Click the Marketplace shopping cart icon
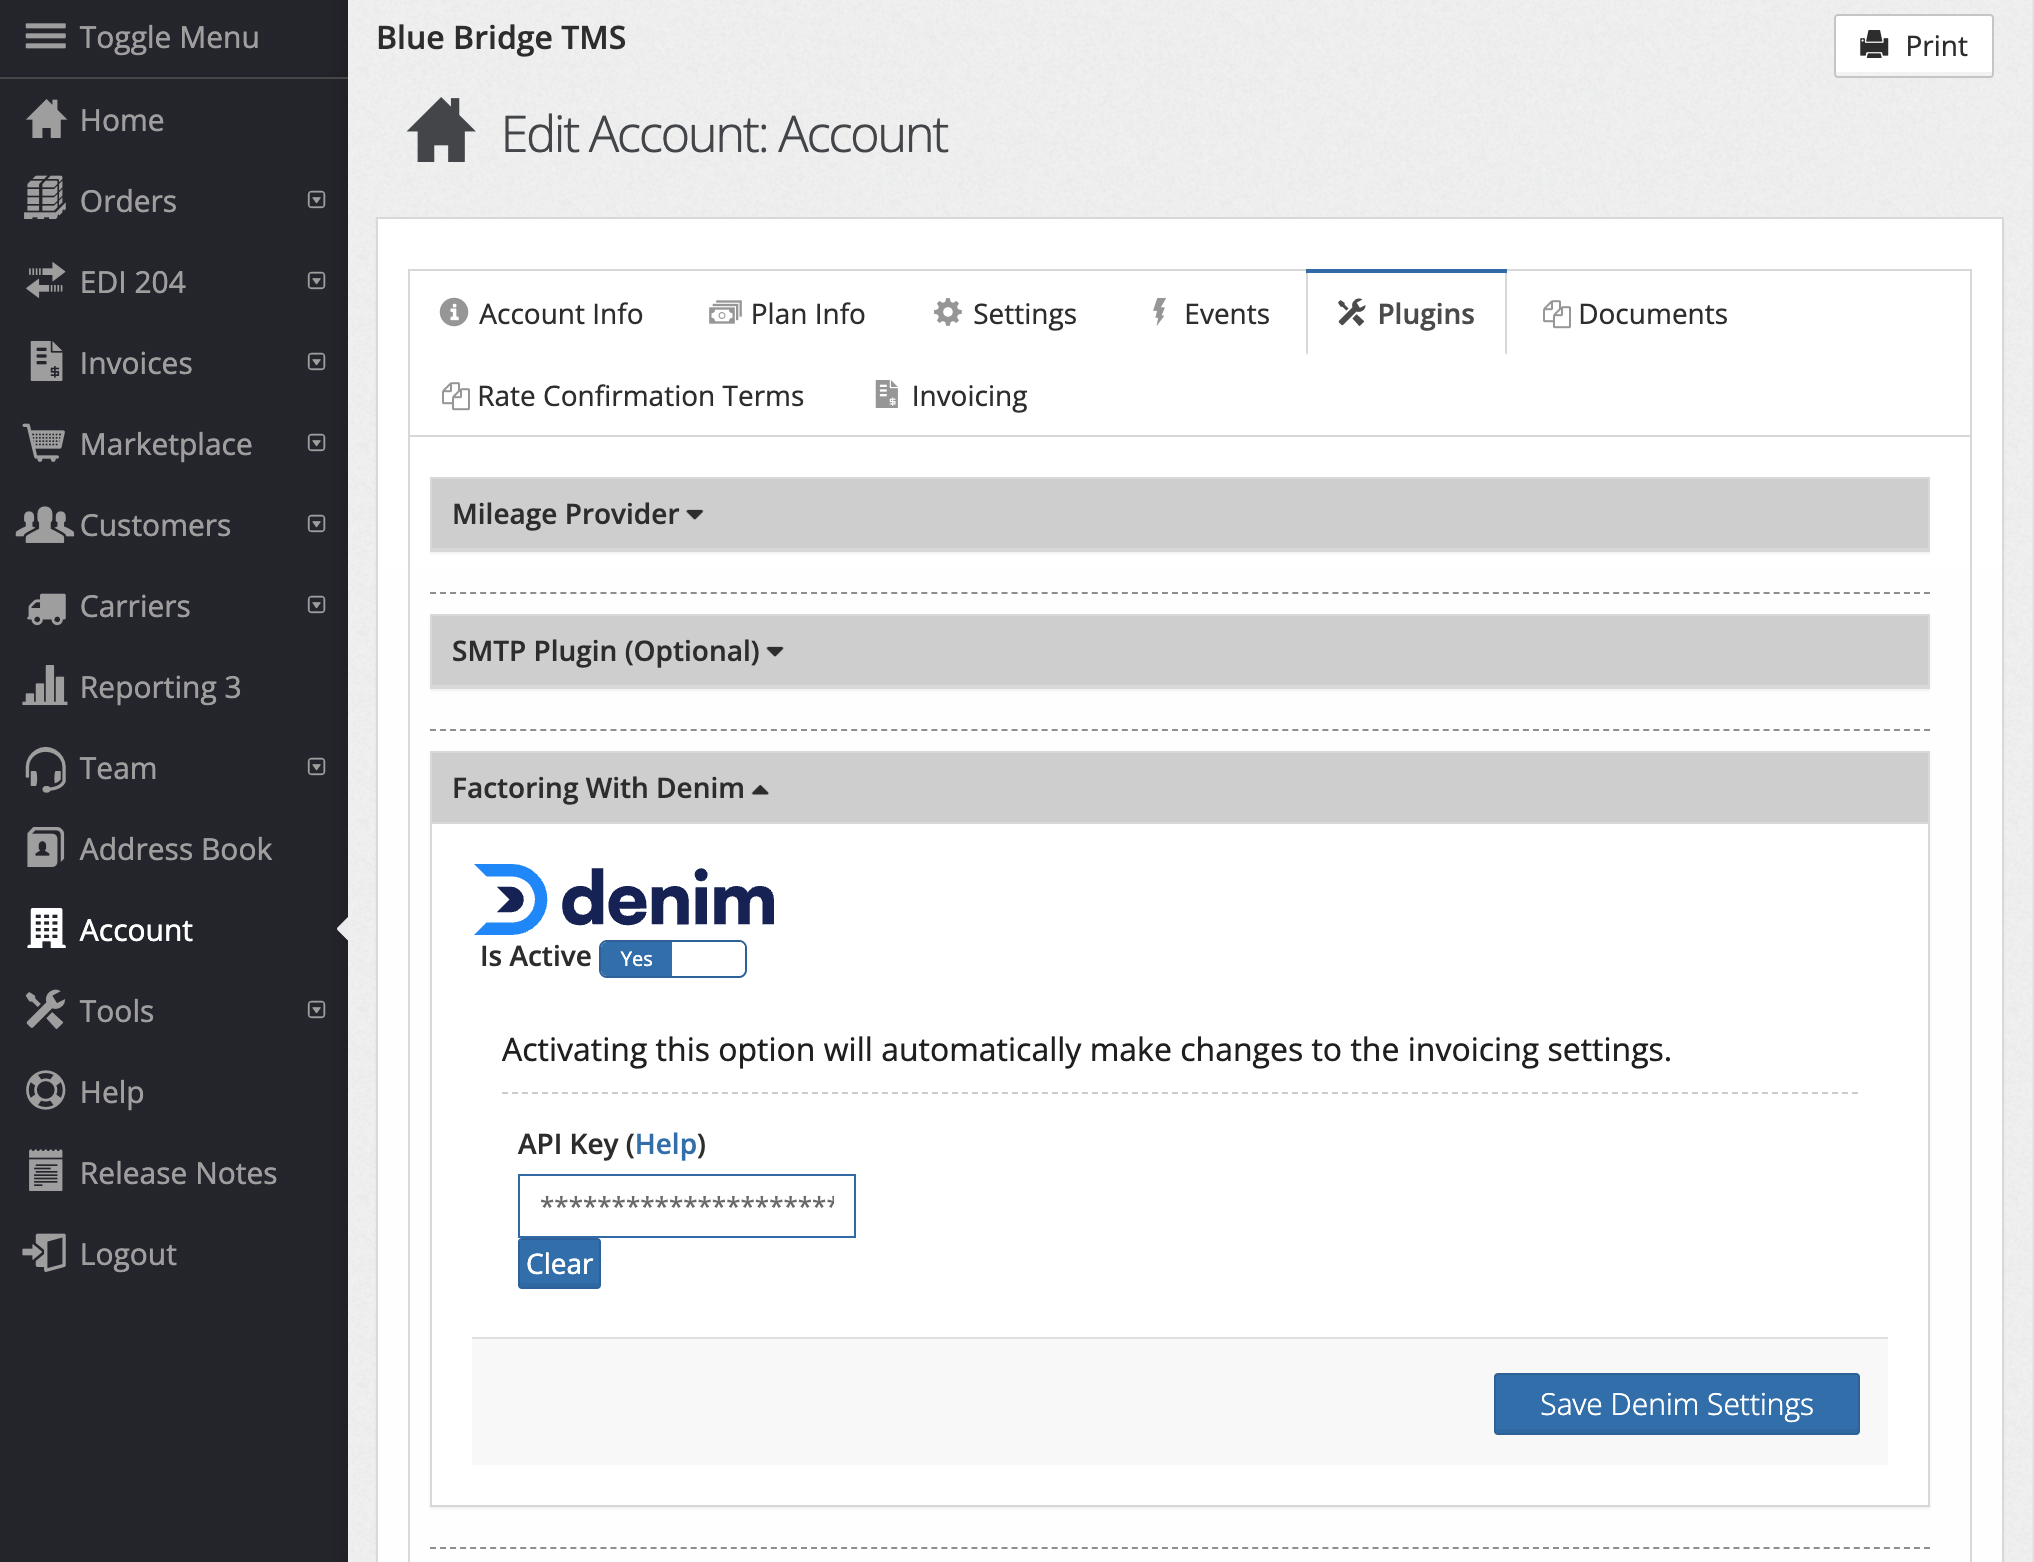Image resolution: width=2034 pixels, height=1562 pixels. point(45,443)
